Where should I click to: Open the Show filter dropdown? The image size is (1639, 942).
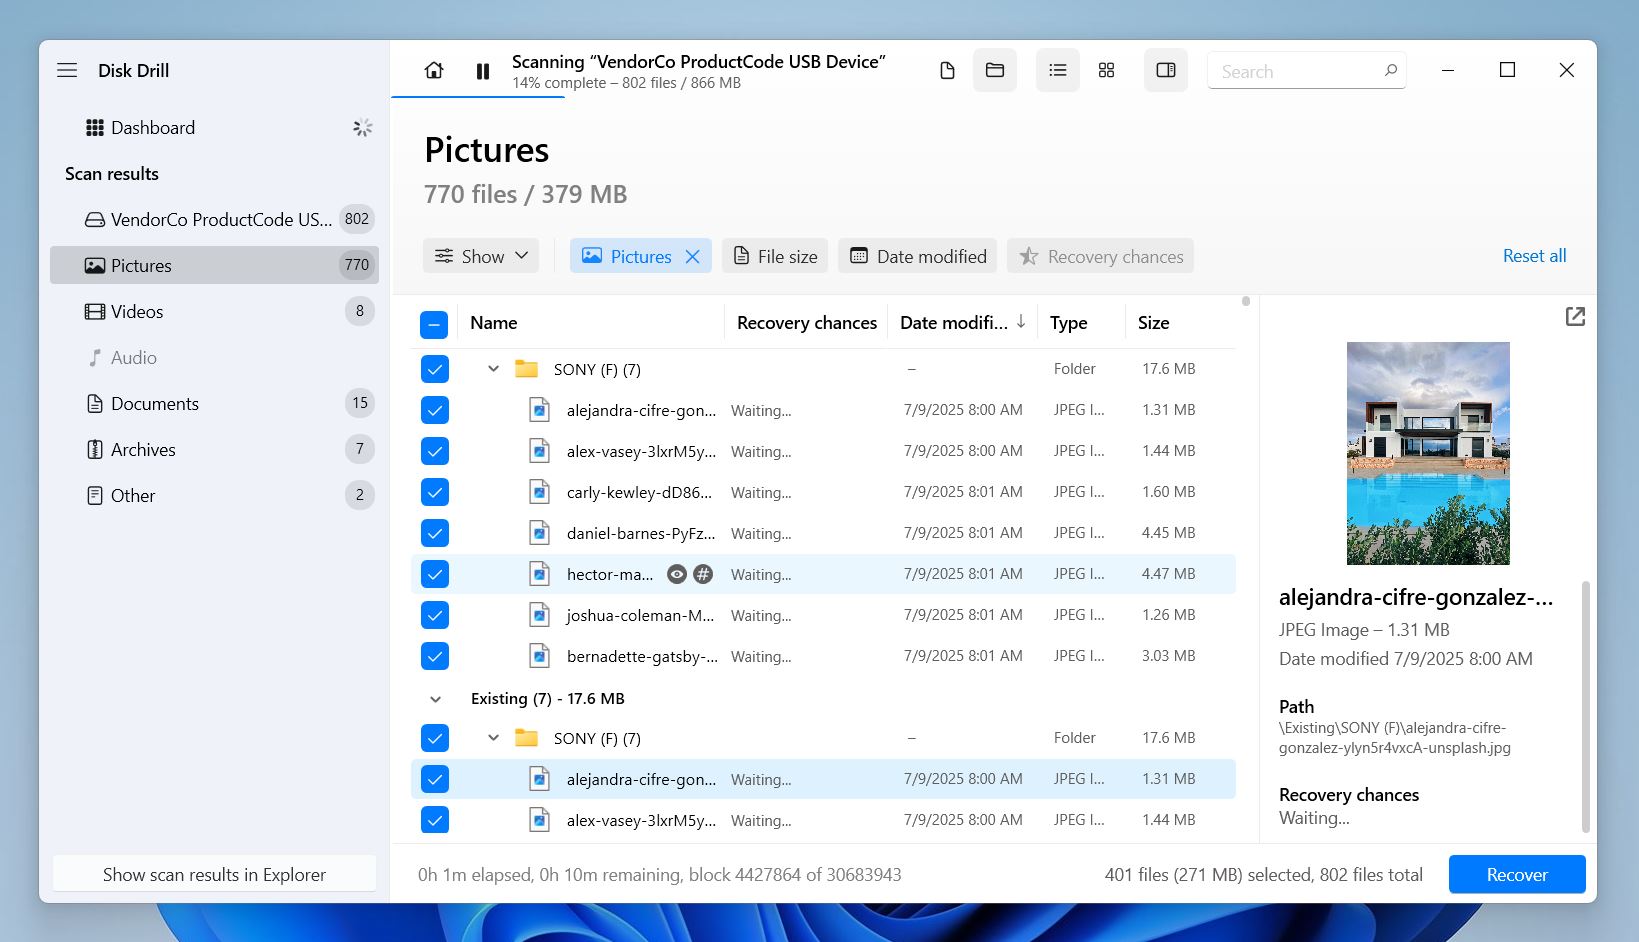[x=481, y=256]
